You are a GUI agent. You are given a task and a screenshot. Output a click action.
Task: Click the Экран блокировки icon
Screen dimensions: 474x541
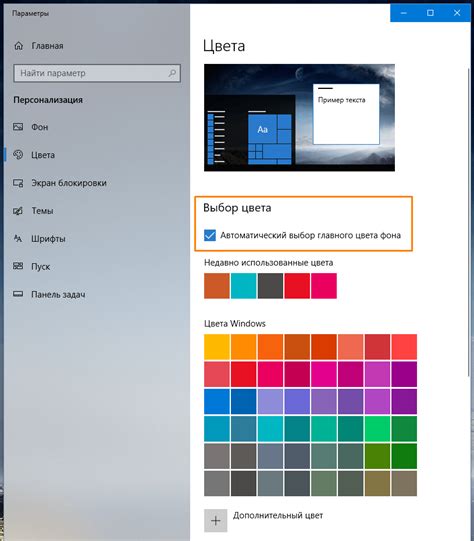coord(18,183)
